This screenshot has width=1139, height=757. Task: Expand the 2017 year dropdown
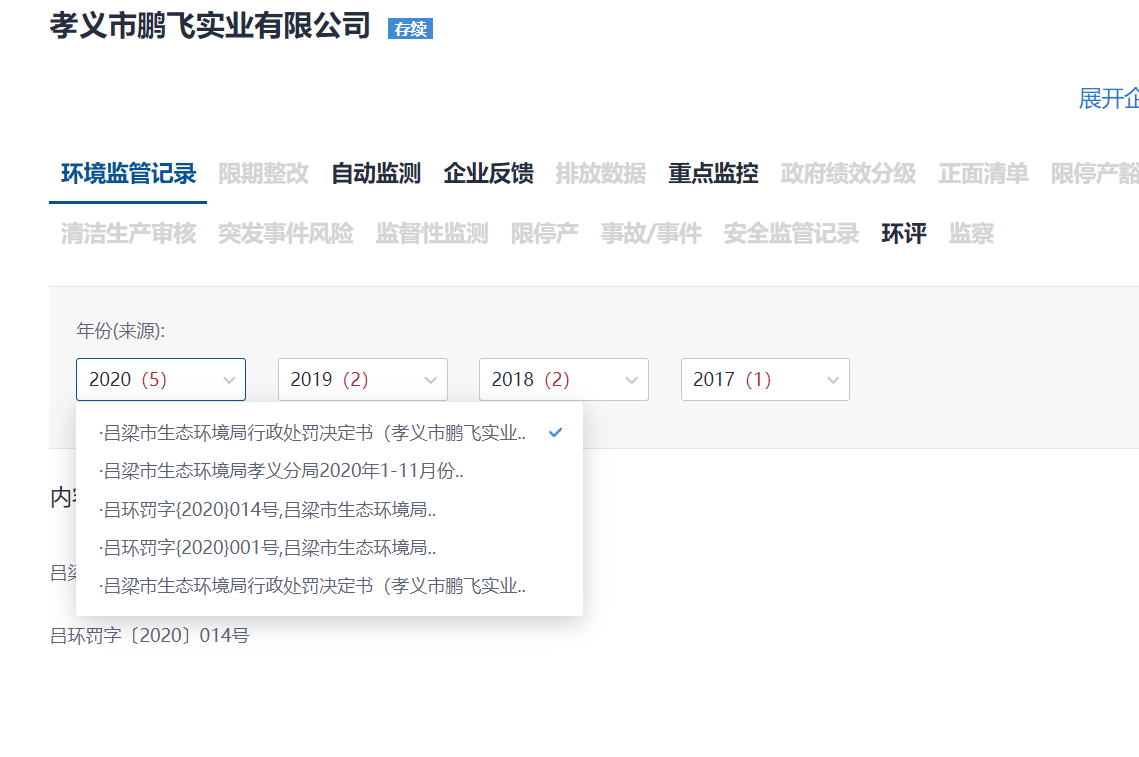pyautogui.click(x=765, y=379)
